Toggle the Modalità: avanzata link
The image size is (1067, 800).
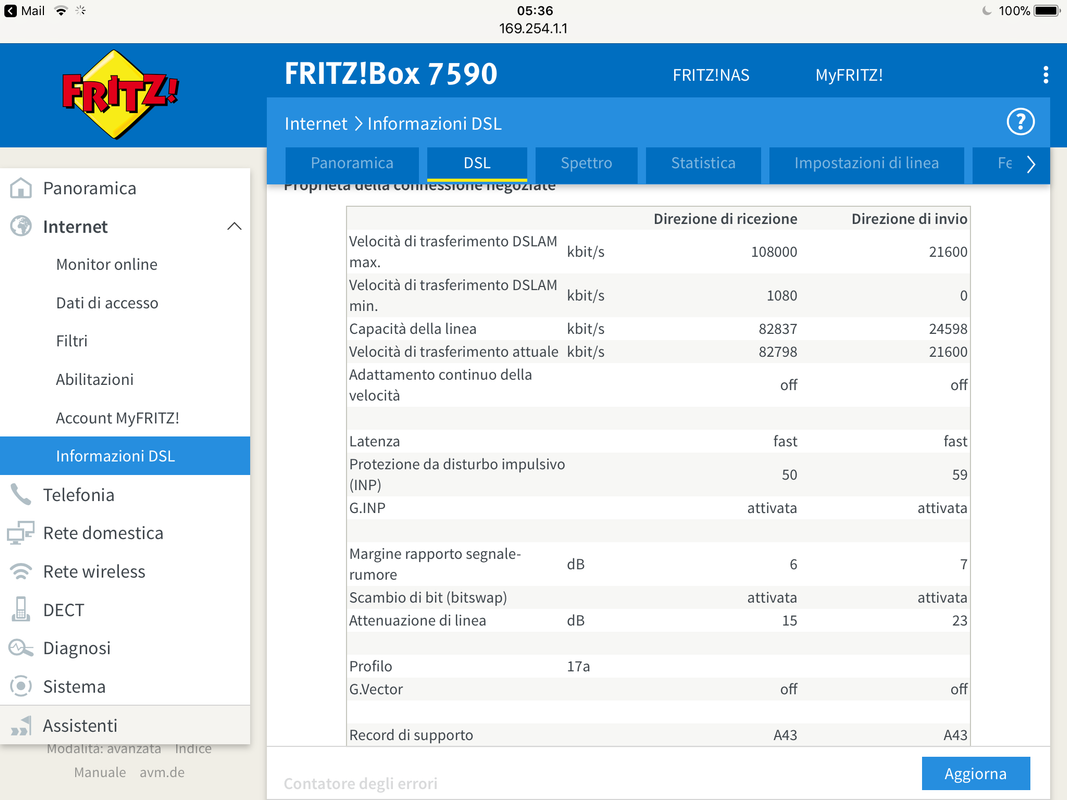coord(104,749)
